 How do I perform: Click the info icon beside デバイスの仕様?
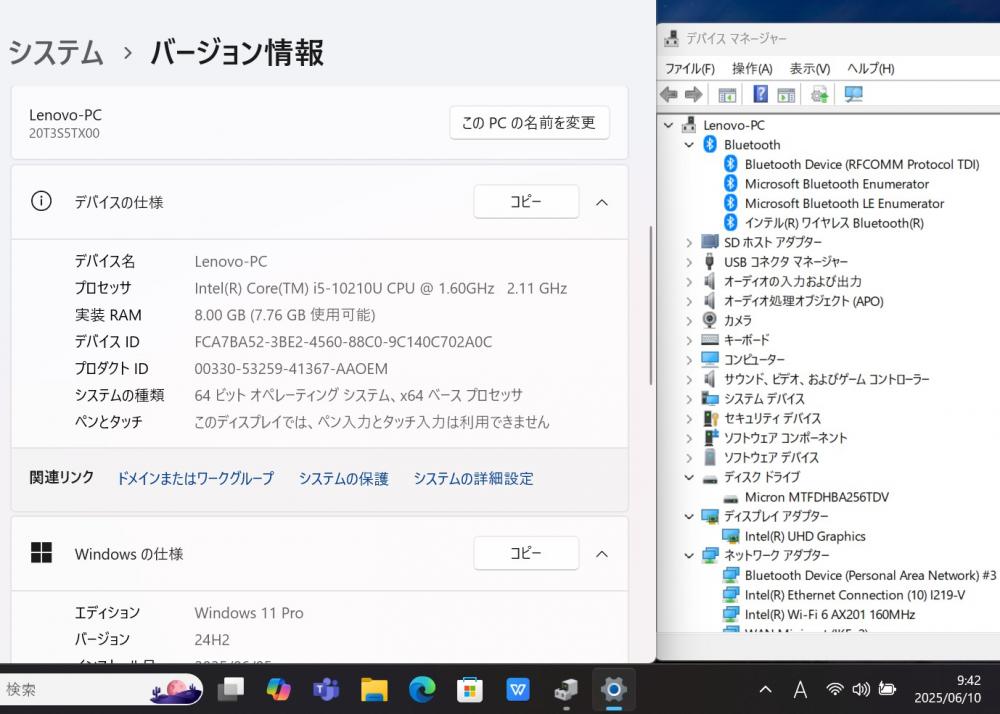tap(41, 201)
